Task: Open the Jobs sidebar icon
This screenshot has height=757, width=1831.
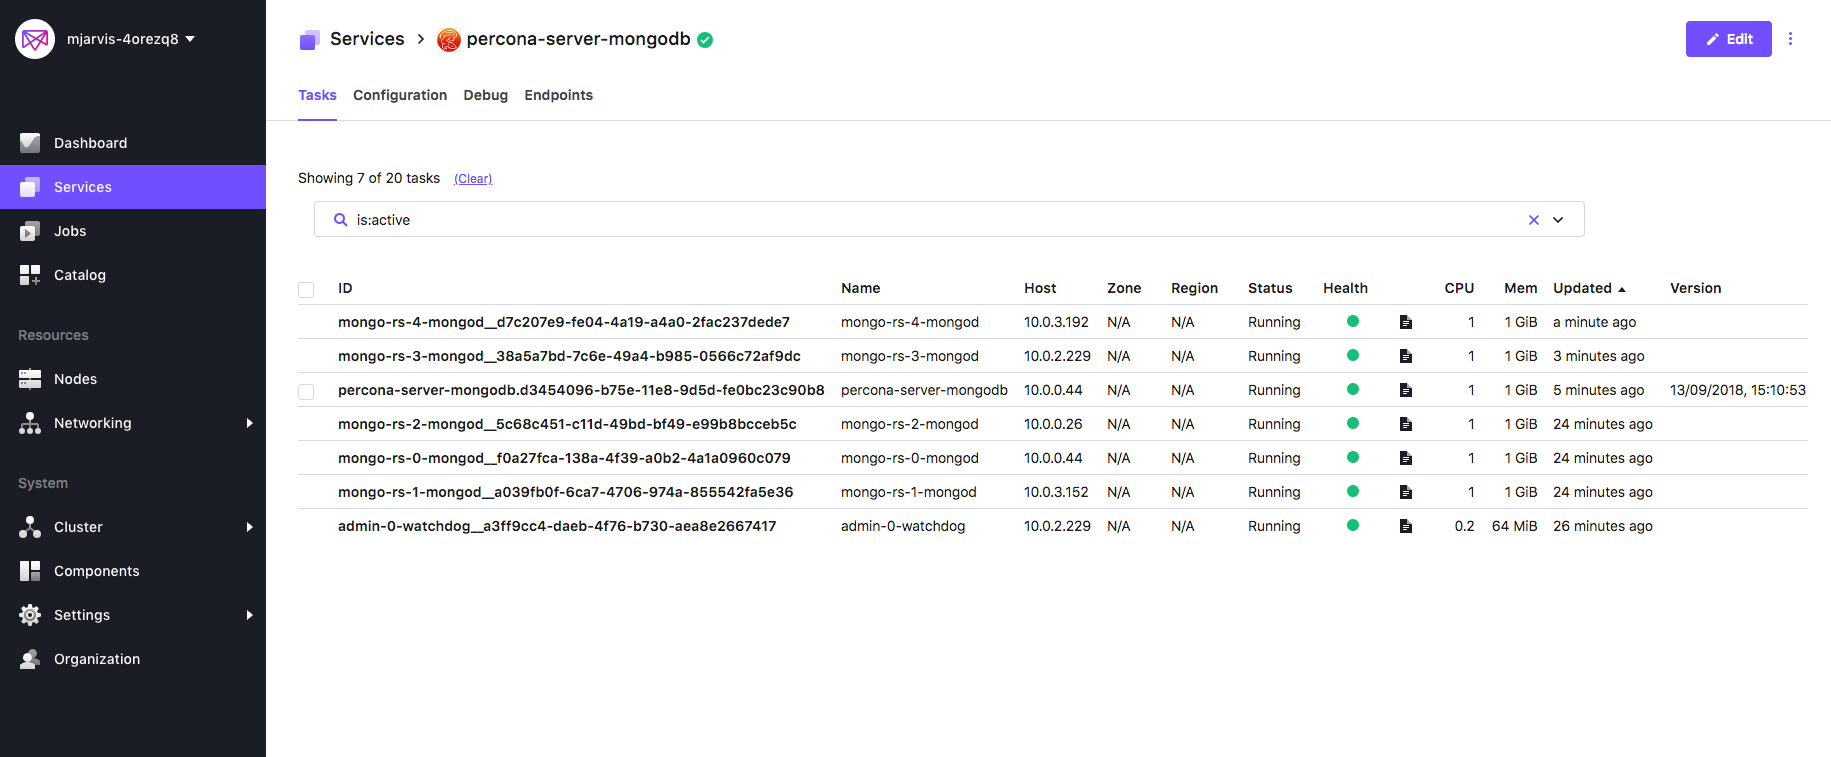Action: [x=30, y=231]
